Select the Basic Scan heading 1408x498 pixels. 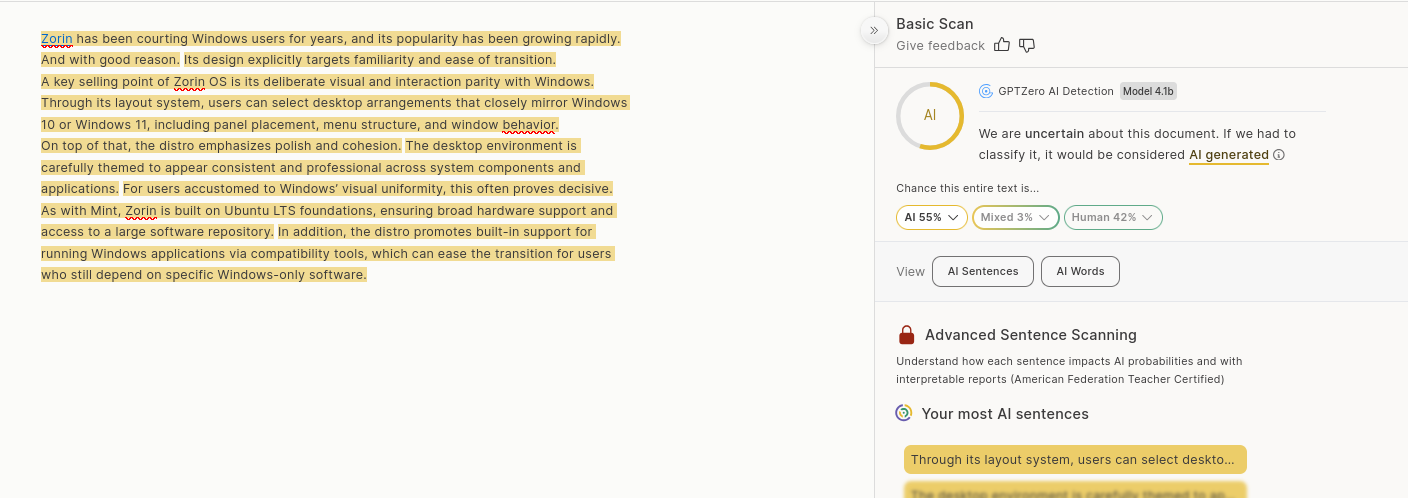point(934,24)
